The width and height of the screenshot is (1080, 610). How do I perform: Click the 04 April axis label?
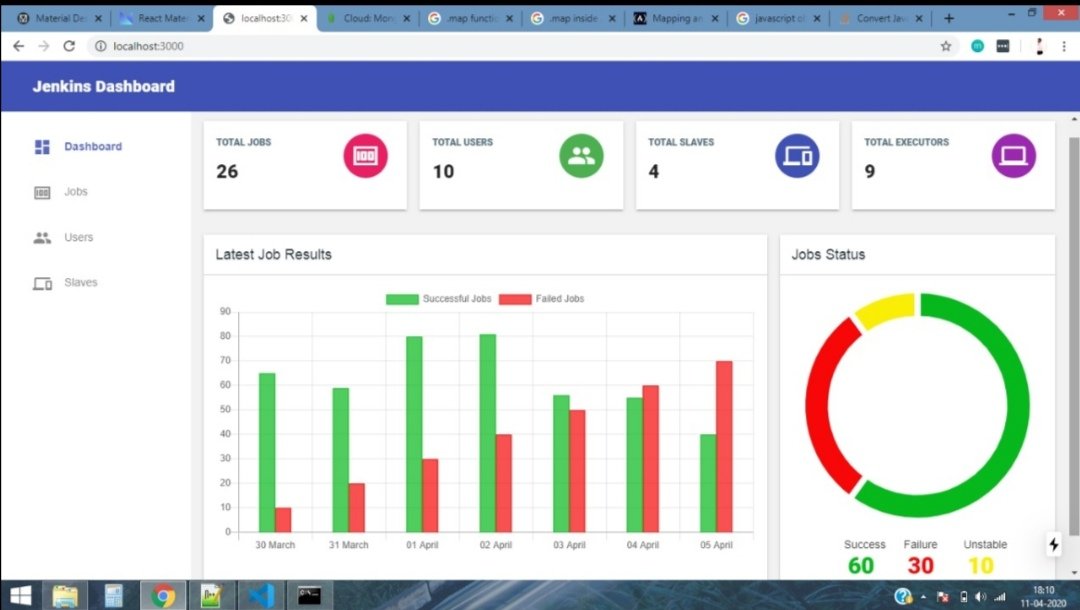(643, 545)
